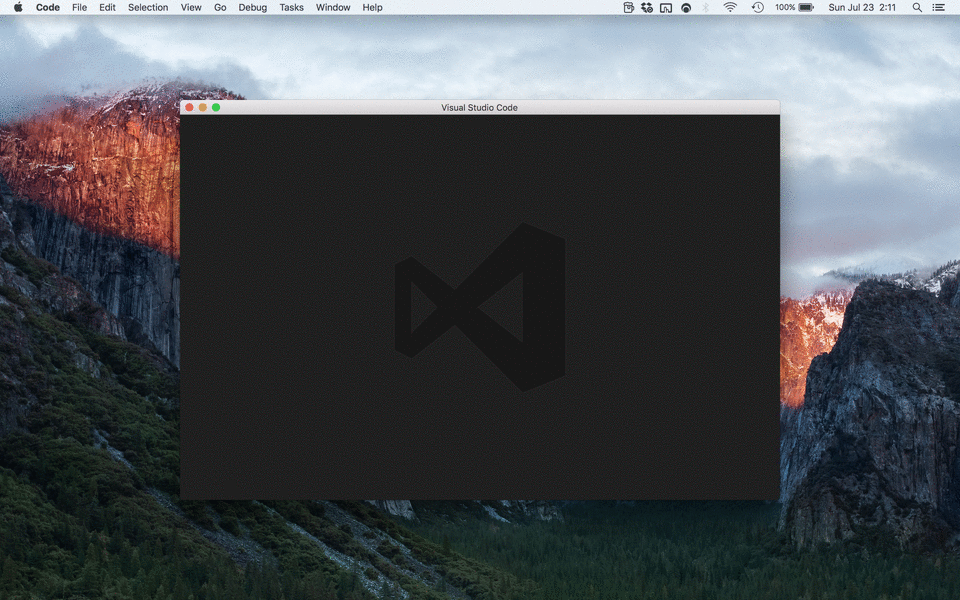Viewport: 960px width, 600px height.
Task: Click the 100% battery percentage text
Action: [x=785, y=7]
